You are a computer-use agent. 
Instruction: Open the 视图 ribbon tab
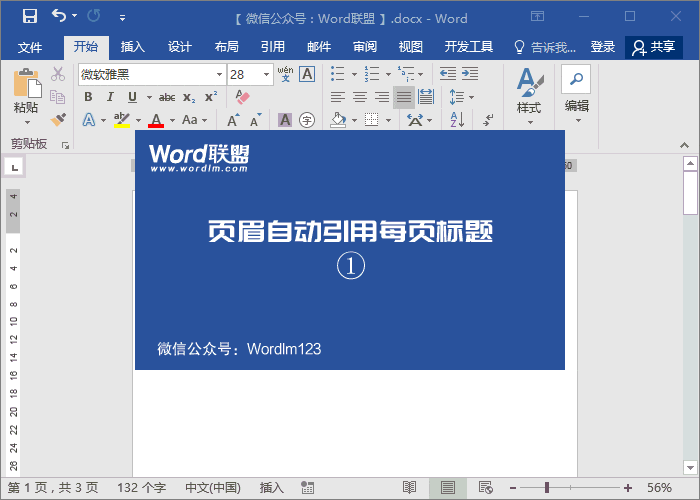pos(411,47)
